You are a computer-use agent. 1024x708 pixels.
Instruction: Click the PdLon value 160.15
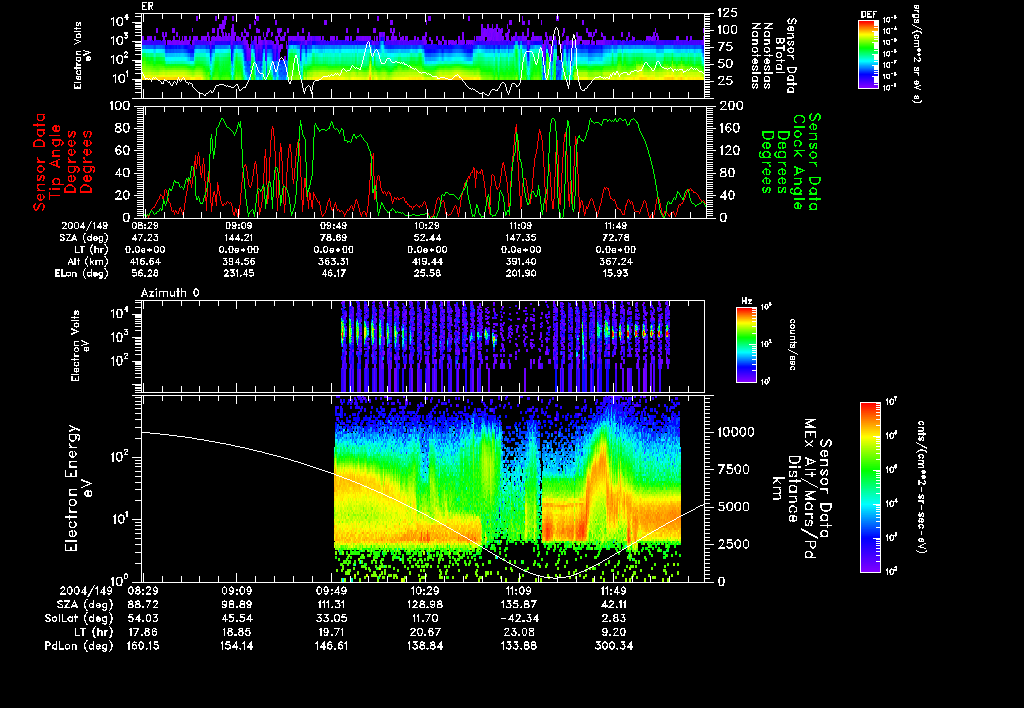142,645
